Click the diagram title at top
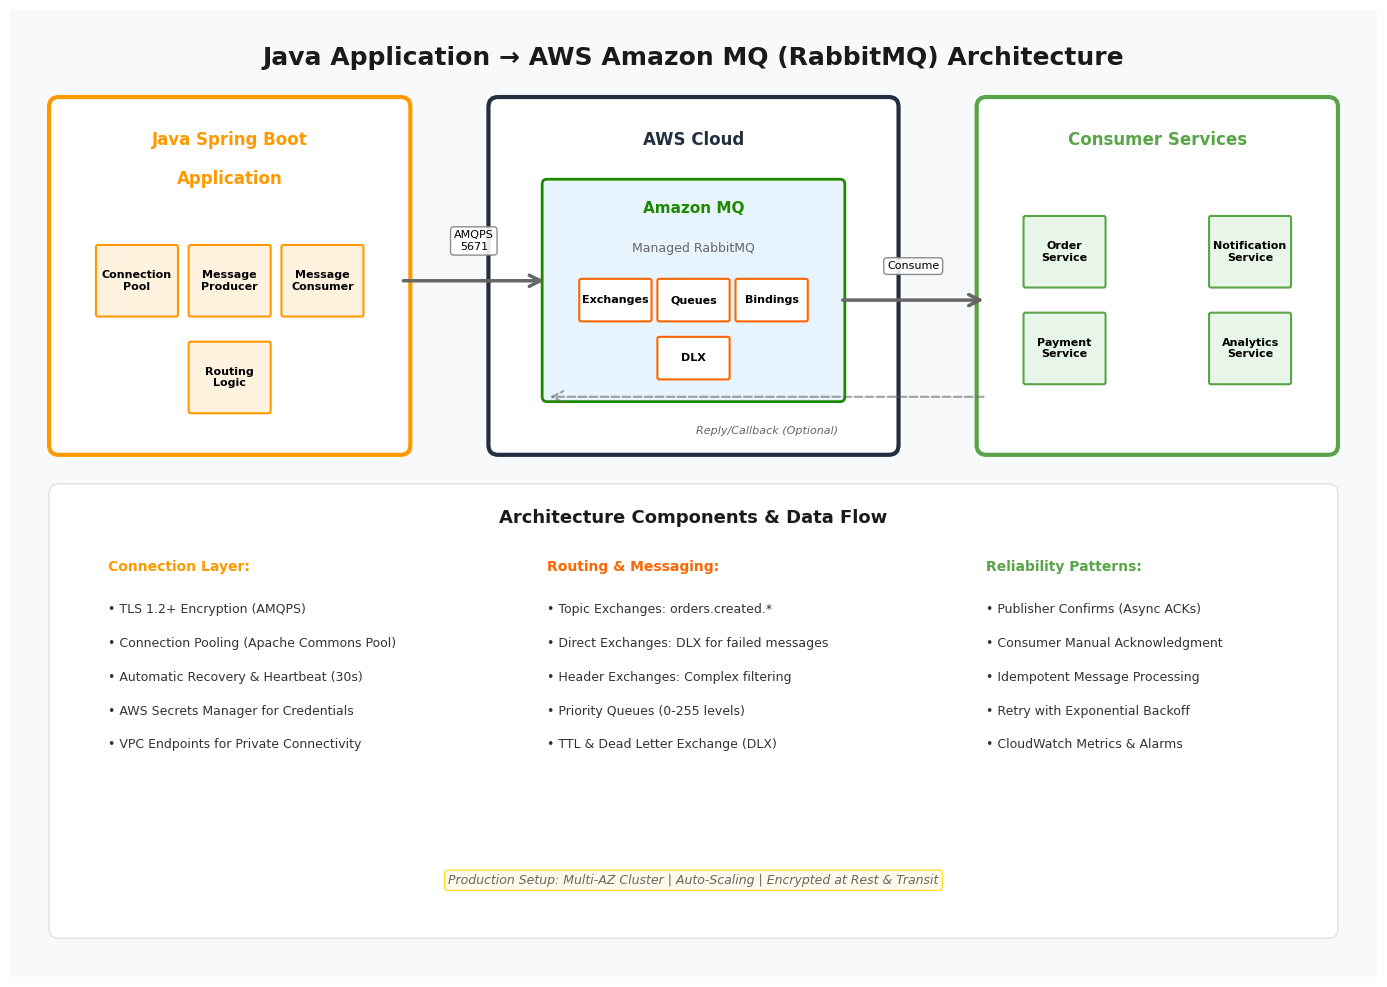Viewport: 1387px width, 987px height. (693, 58)
